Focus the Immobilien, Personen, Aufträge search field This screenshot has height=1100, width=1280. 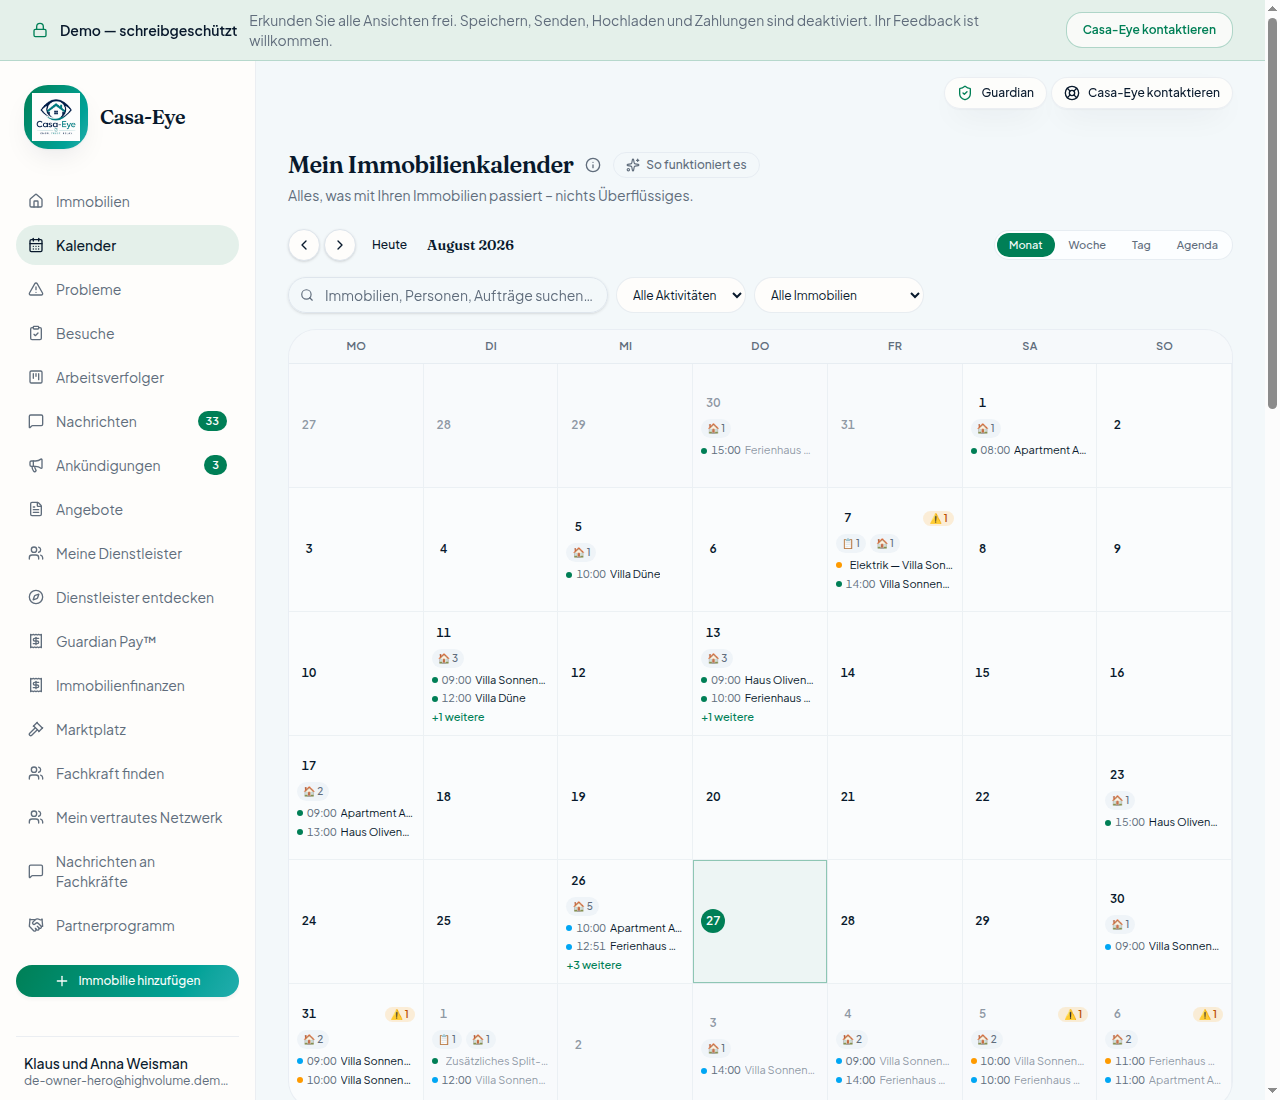click(x=448, y=295)
